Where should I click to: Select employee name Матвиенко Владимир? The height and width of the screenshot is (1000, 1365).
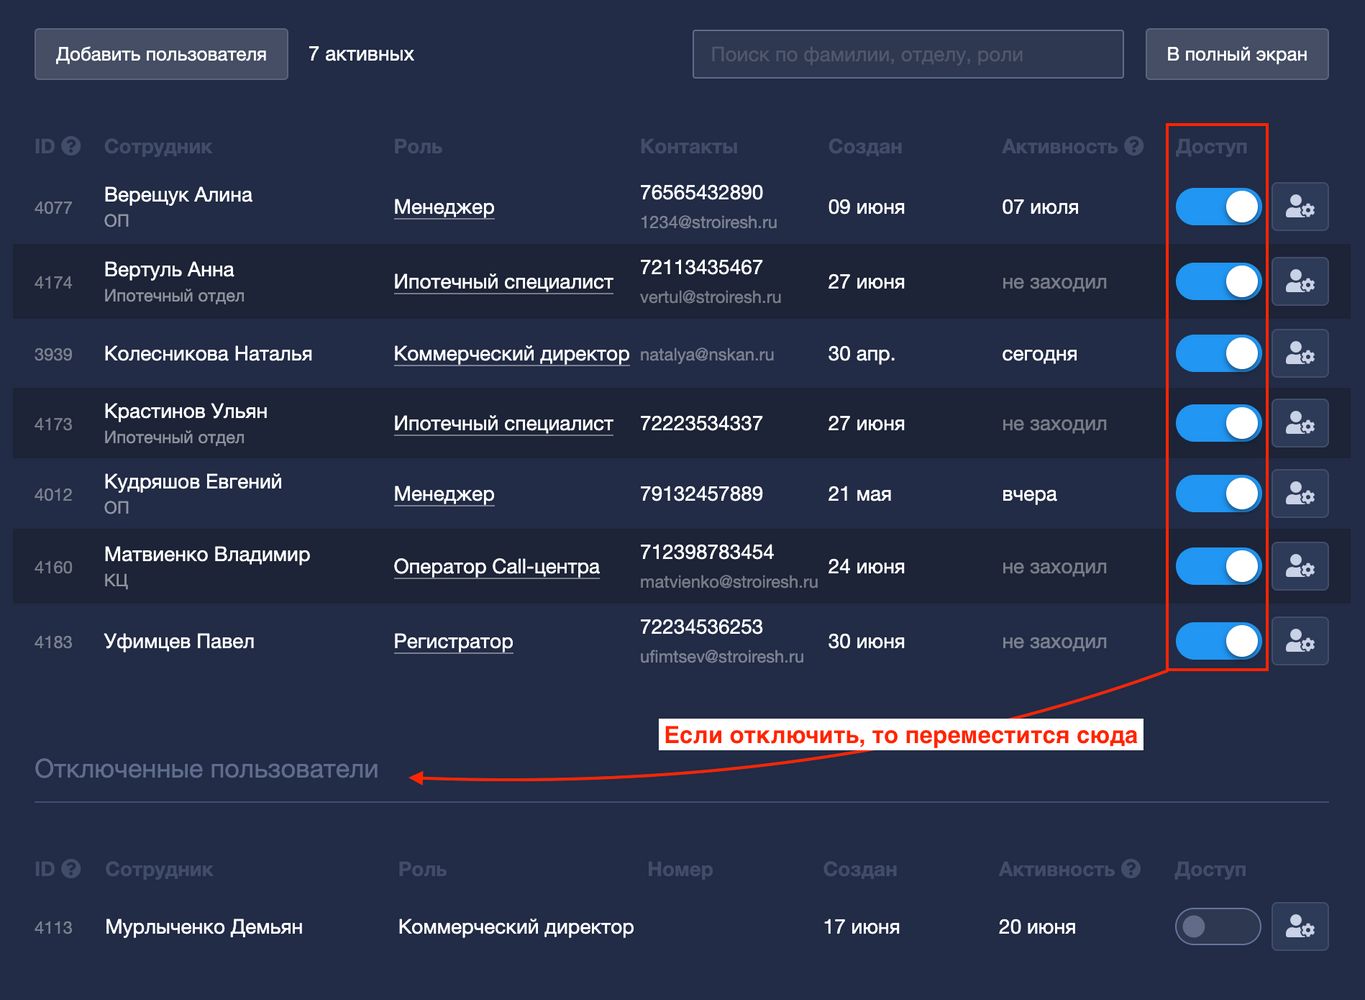click(207, 554)
